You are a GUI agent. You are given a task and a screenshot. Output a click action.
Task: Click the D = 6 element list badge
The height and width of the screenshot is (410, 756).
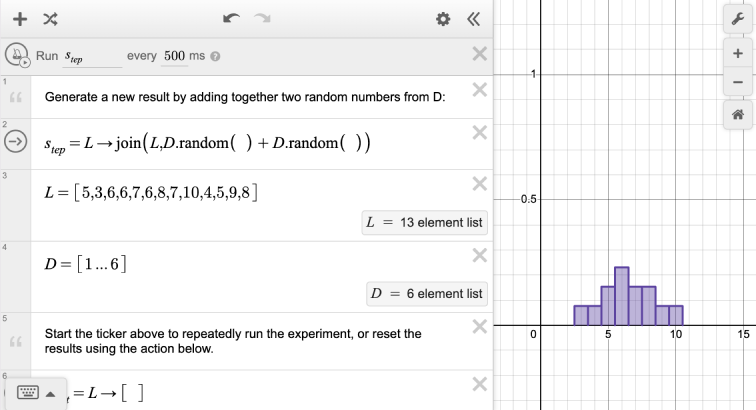pos(427,294)
